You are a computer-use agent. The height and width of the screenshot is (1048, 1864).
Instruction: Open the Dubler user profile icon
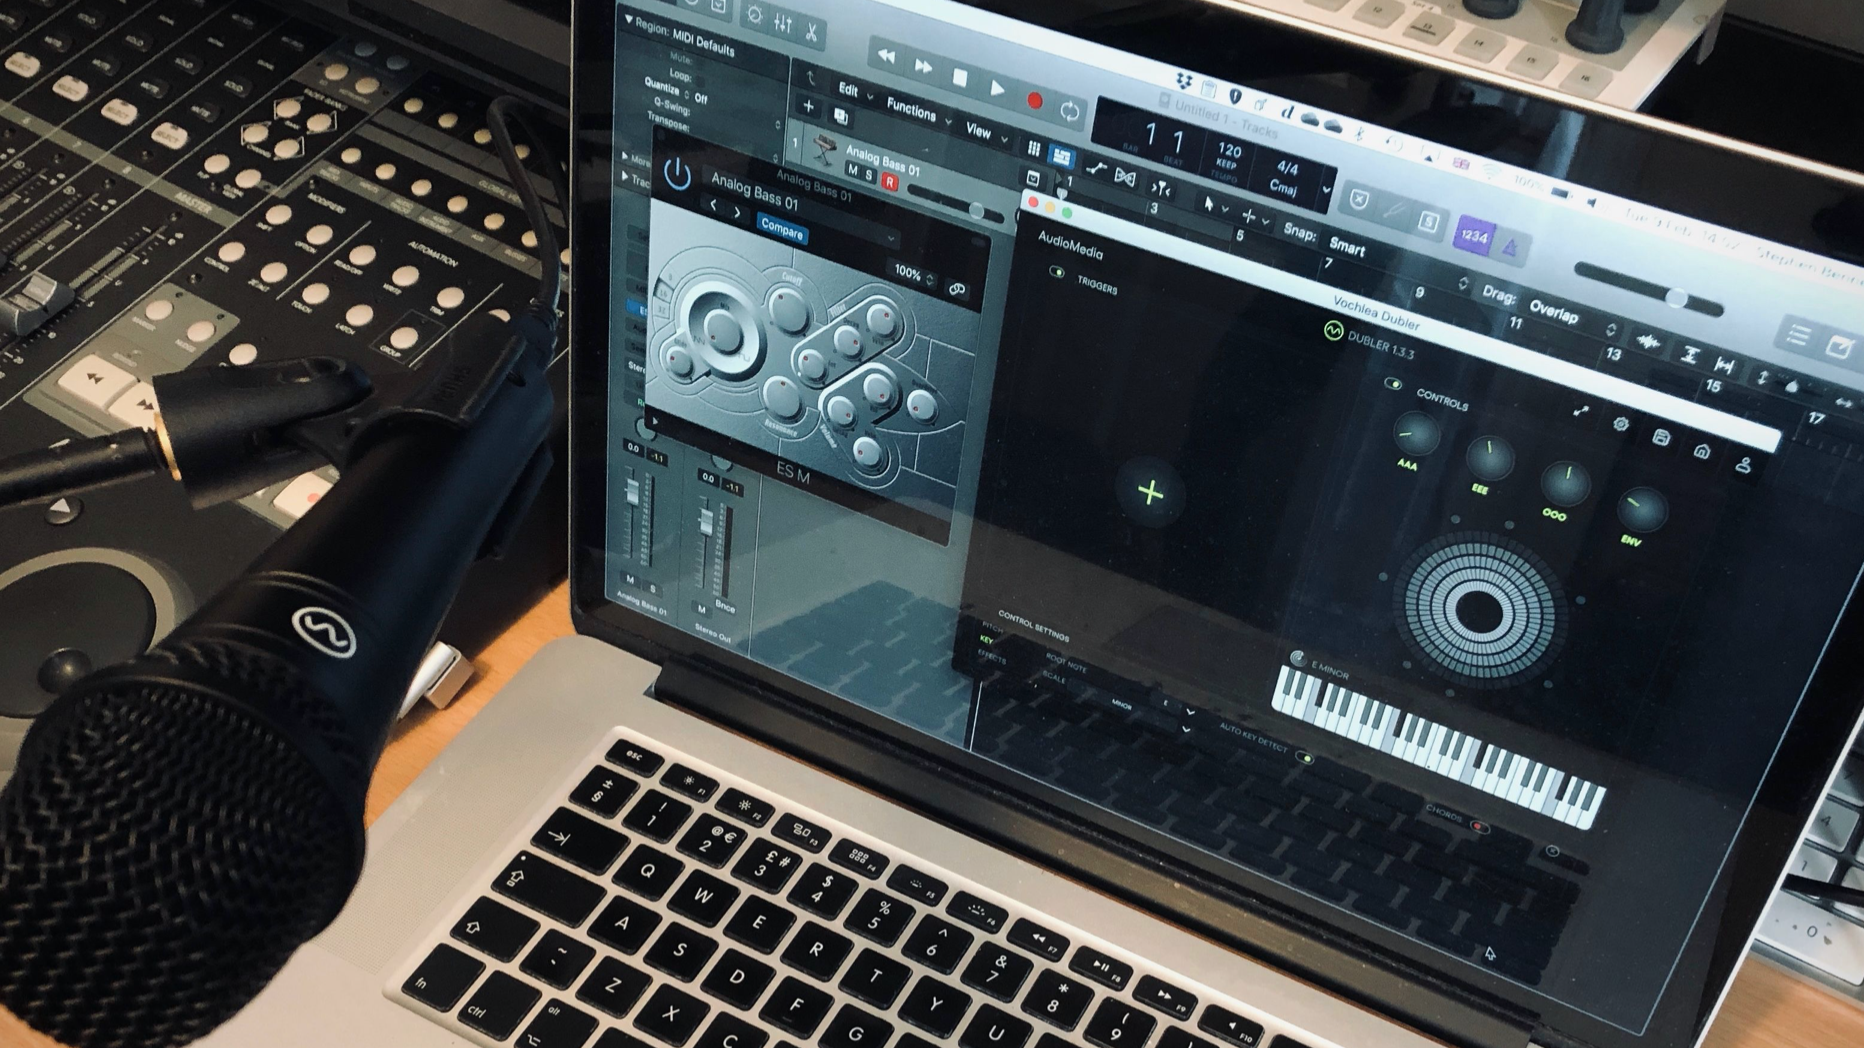[x=1743, y=465]
